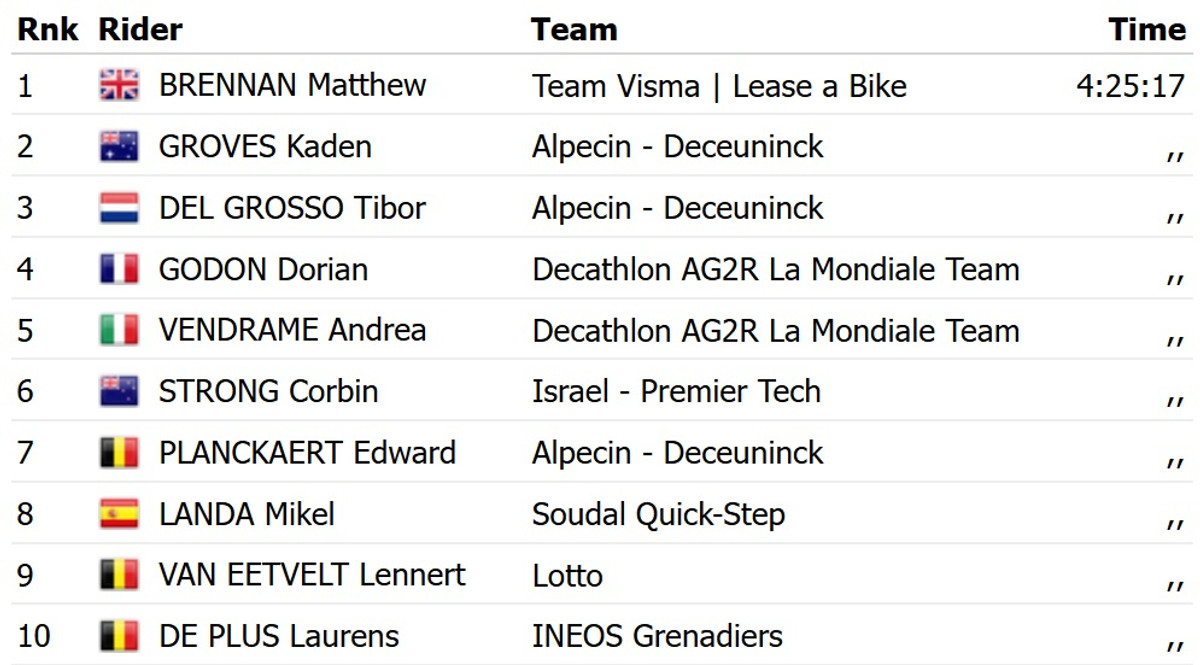
Task: Click the Team column header
Action: [574, 30]
